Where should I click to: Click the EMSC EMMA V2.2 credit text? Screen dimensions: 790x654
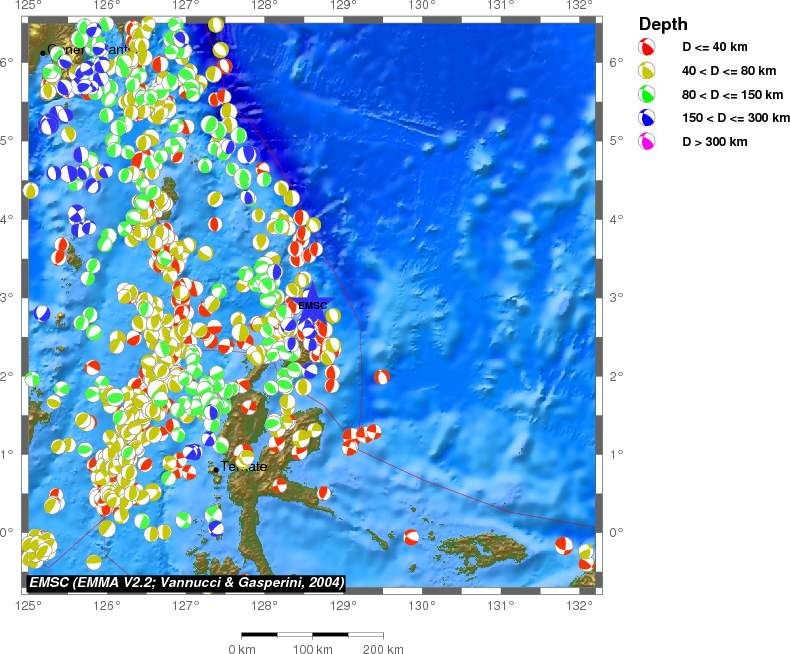coord(187,582)
